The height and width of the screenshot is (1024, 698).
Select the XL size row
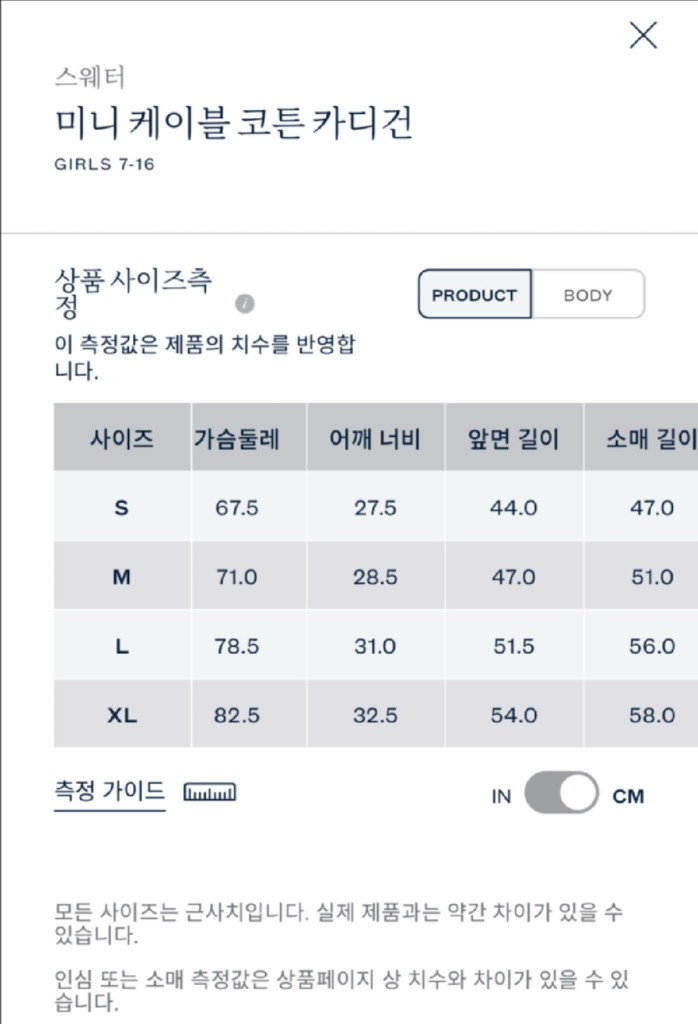pyautogui.click(x=120, y=715)
